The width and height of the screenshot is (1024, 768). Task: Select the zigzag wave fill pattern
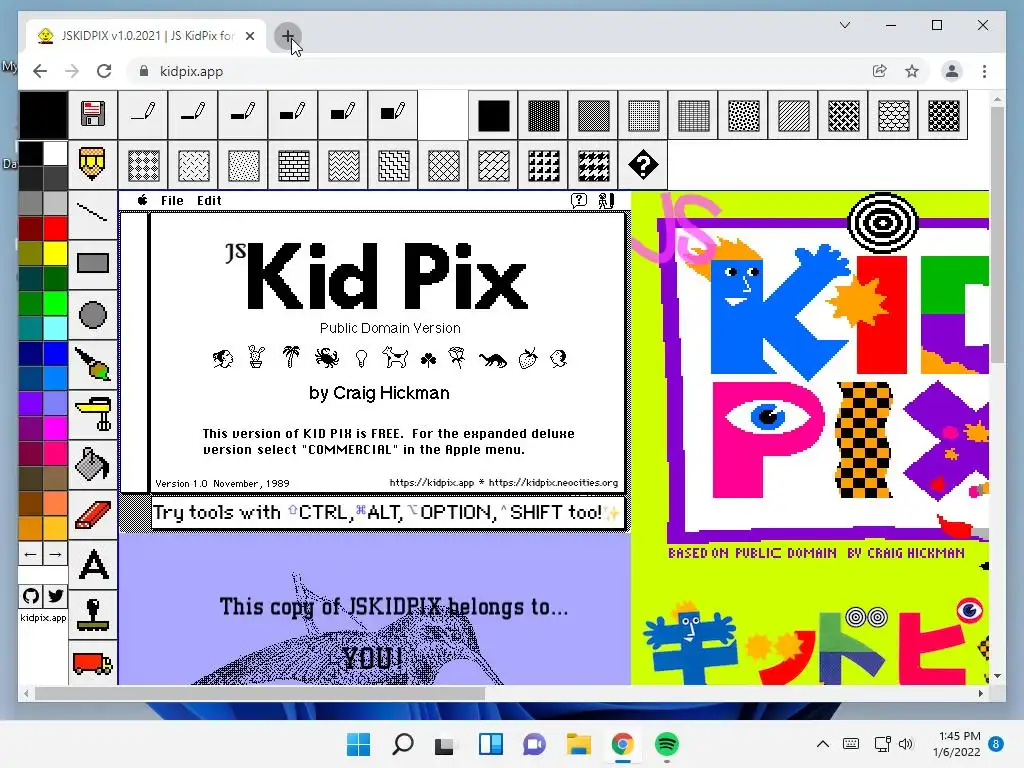[344, 165]
